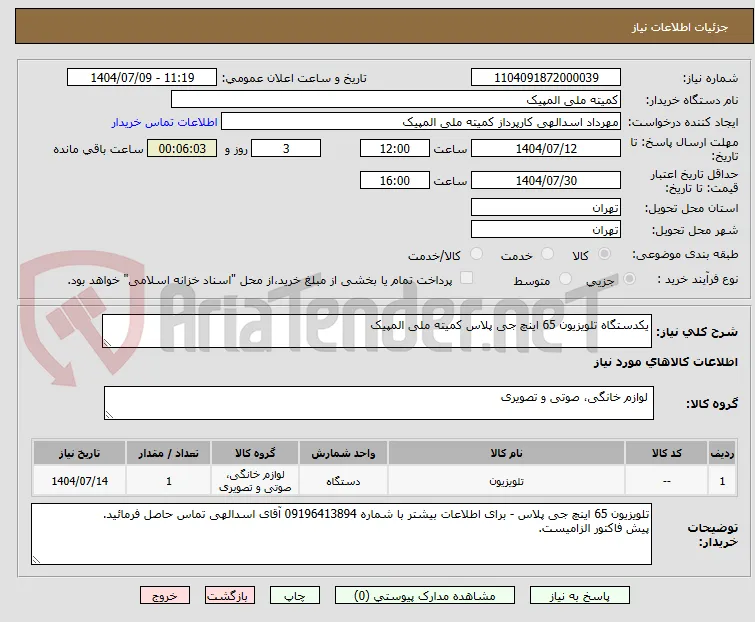Select the خدمت radio button

547,254
